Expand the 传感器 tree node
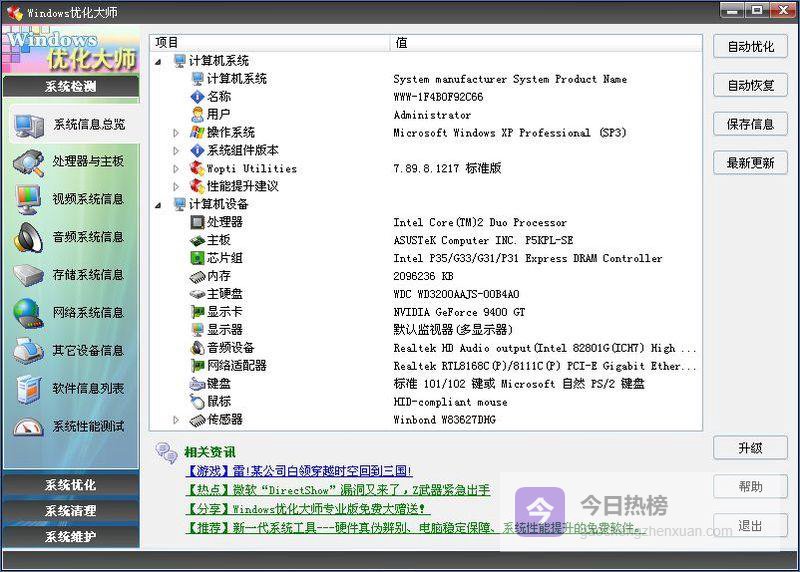Image resolution: width=800 pixels, height=572 pixels. (x=176, y=420)
